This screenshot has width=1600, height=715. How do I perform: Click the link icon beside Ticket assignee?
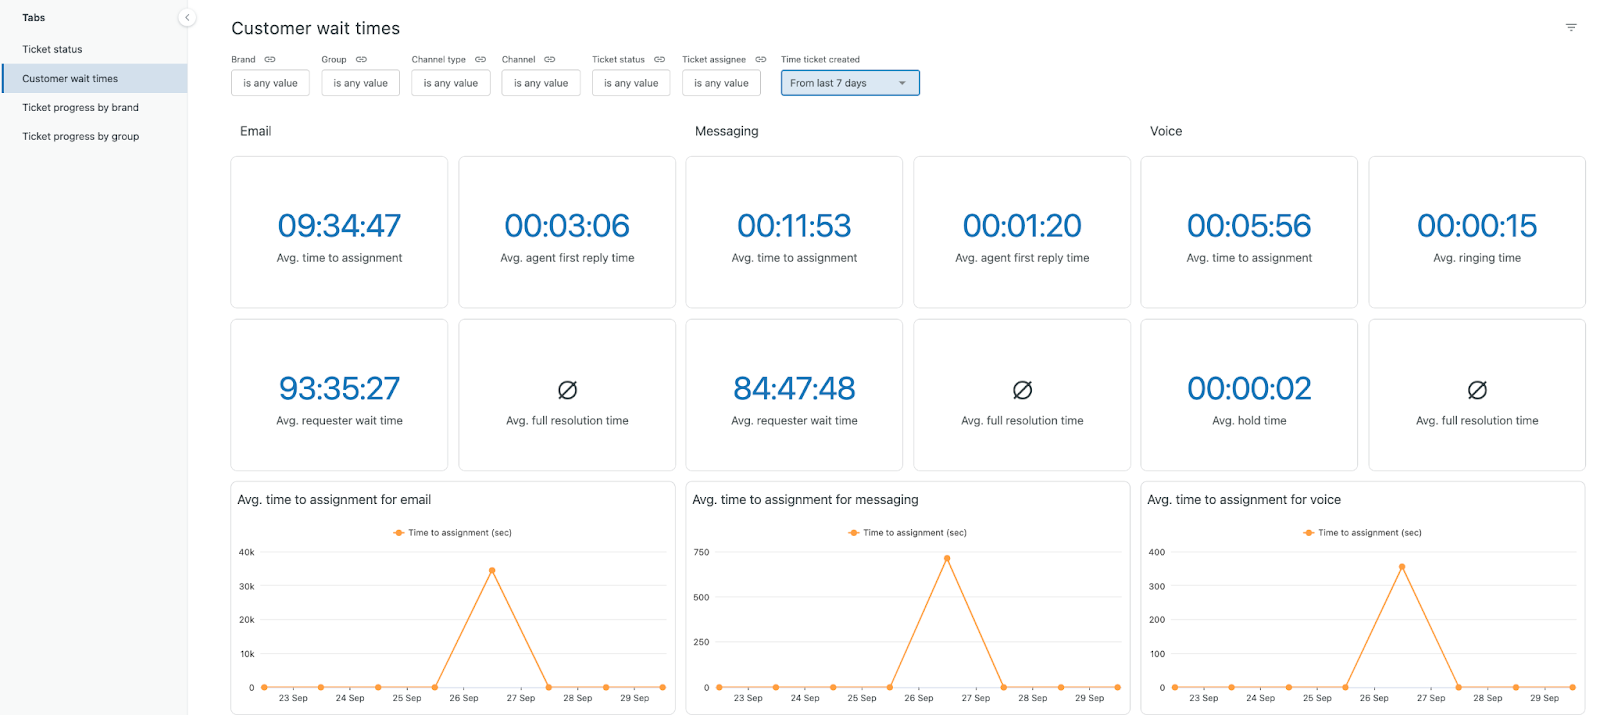point(761,60)
